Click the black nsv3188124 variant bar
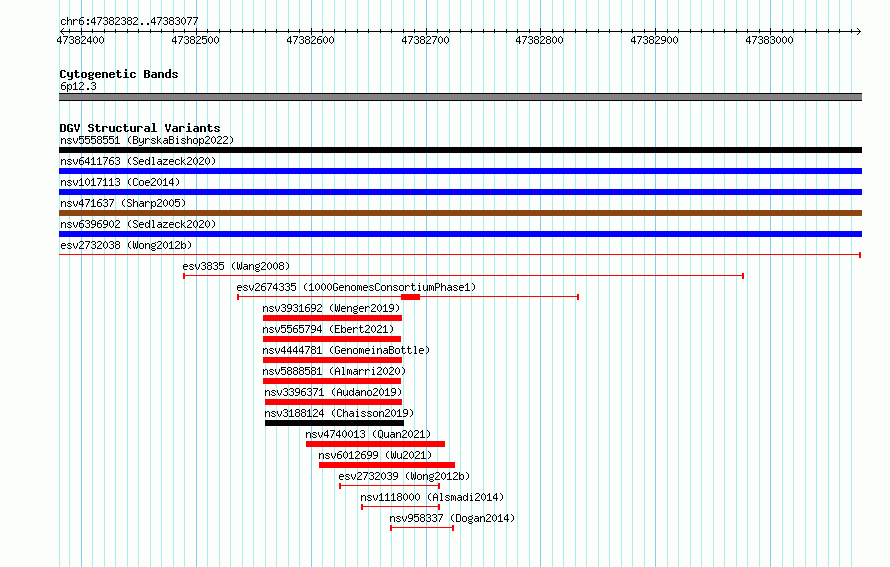 click(334, 423)
